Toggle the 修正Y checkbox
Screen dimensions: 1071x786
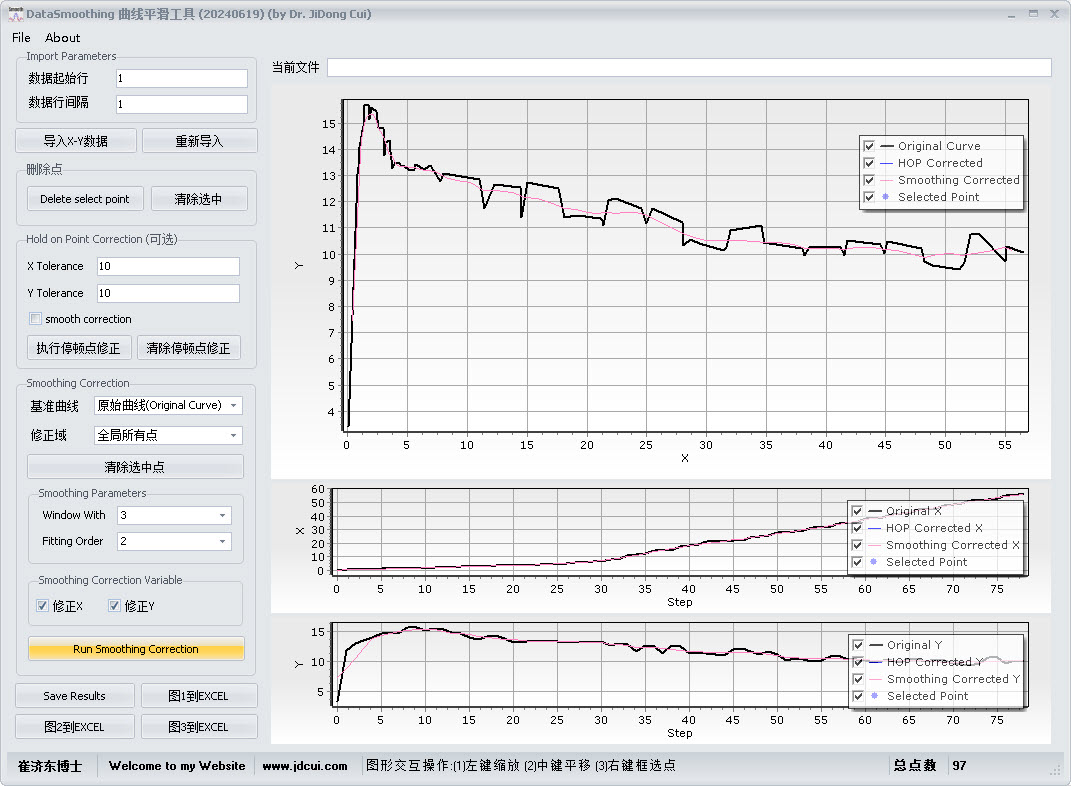[x=114, y=606]
